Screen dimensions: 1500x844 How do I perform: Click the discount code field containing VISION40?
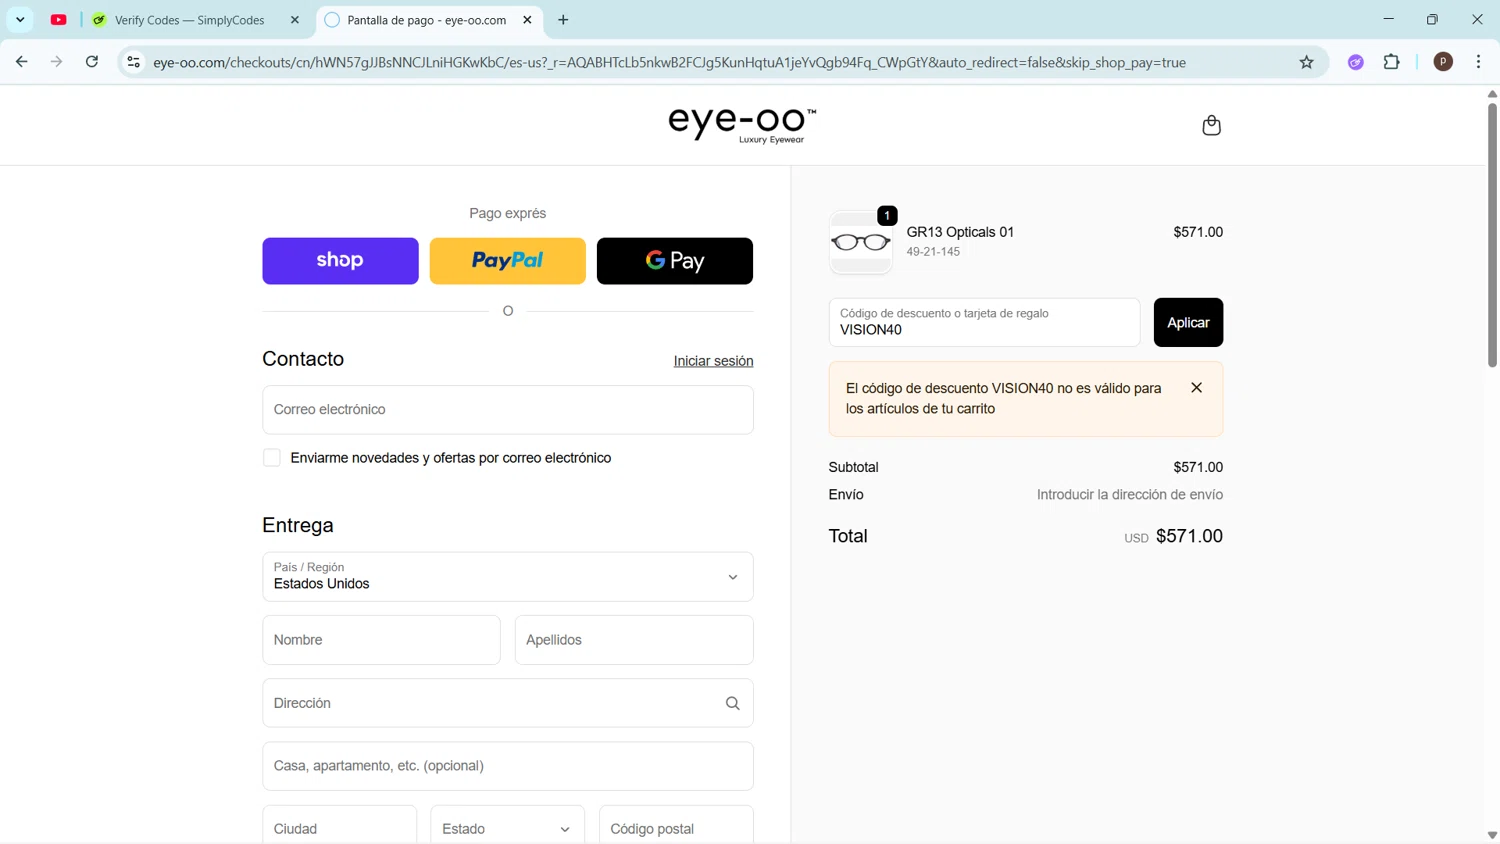click(x=984, y=322)
